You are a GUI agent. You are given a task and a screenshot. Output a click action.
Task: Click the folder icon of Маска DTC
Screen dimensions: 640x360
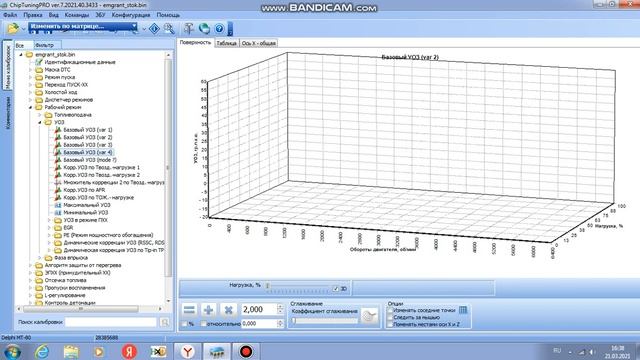tap(39, 70)
